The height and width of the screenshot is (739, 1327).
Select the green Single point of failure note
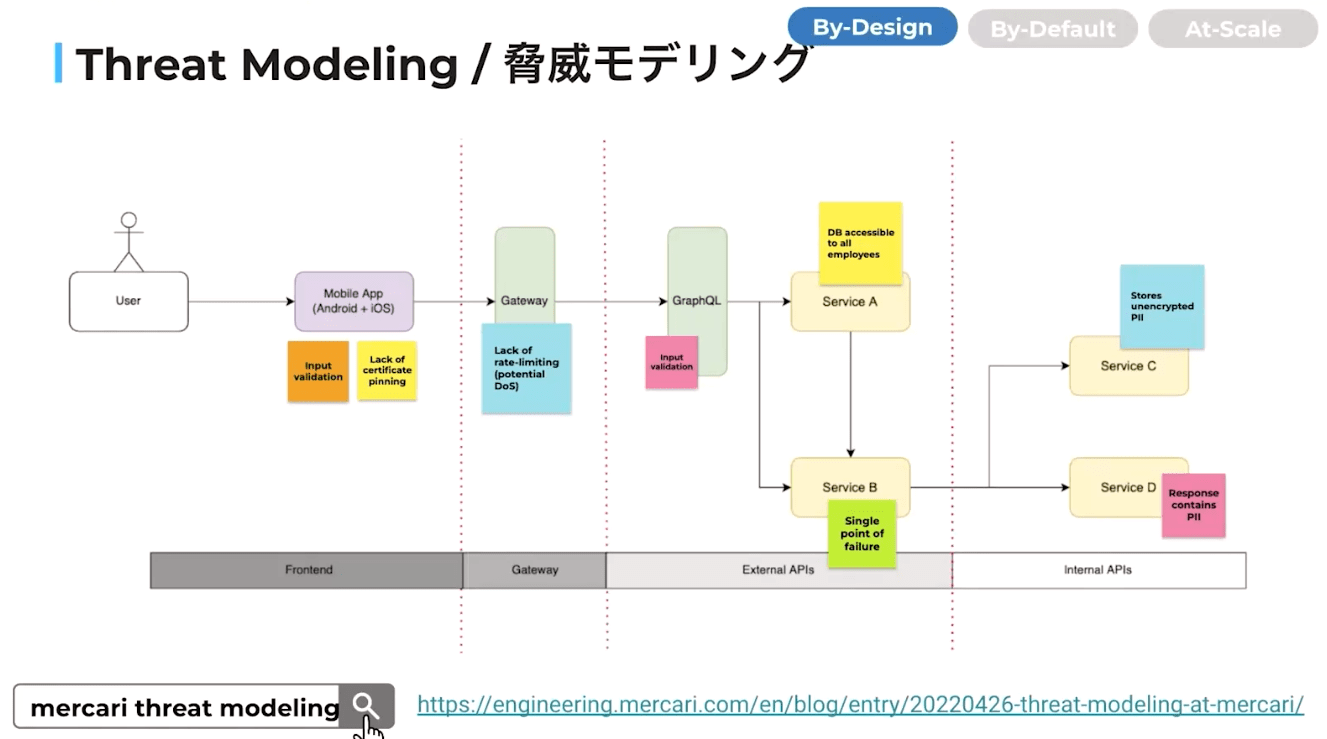pos(861,534)
